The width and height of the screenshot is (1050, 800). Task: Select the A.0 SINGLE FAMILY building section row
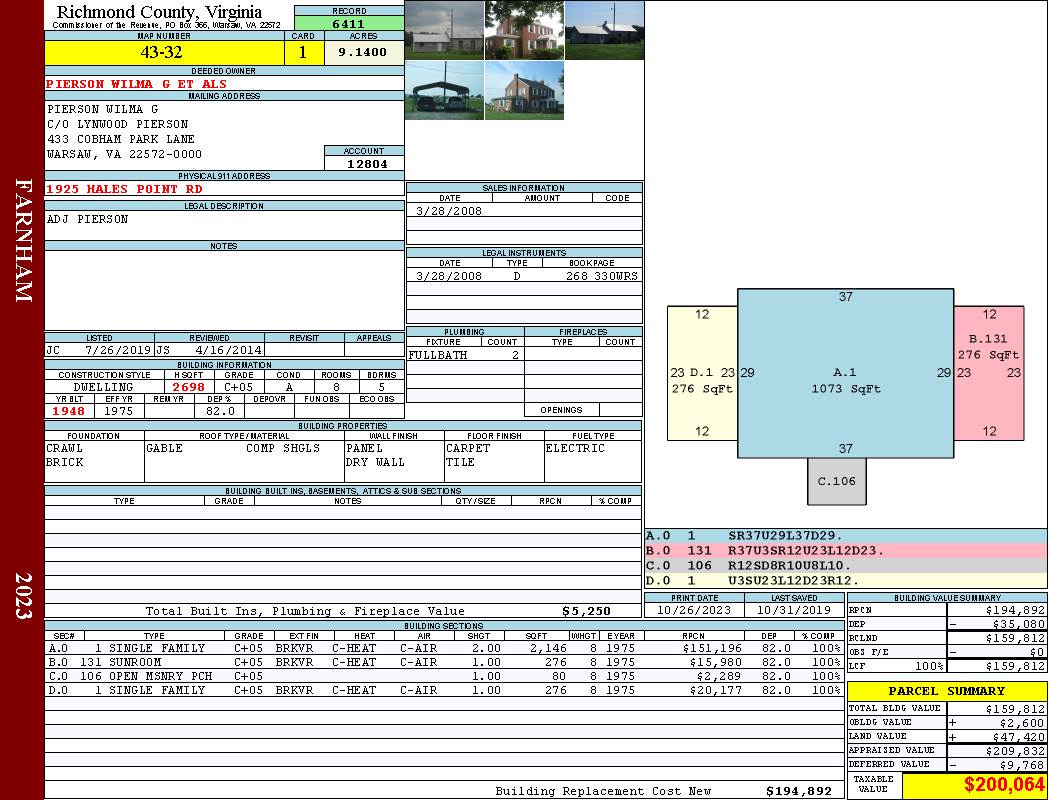click(x=443, y=648)
